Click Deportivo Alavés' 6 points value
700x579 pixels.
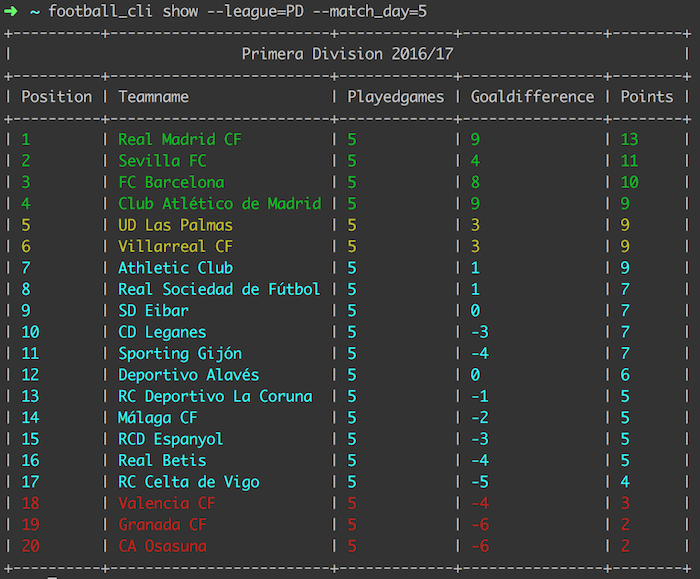click(625, 375)
